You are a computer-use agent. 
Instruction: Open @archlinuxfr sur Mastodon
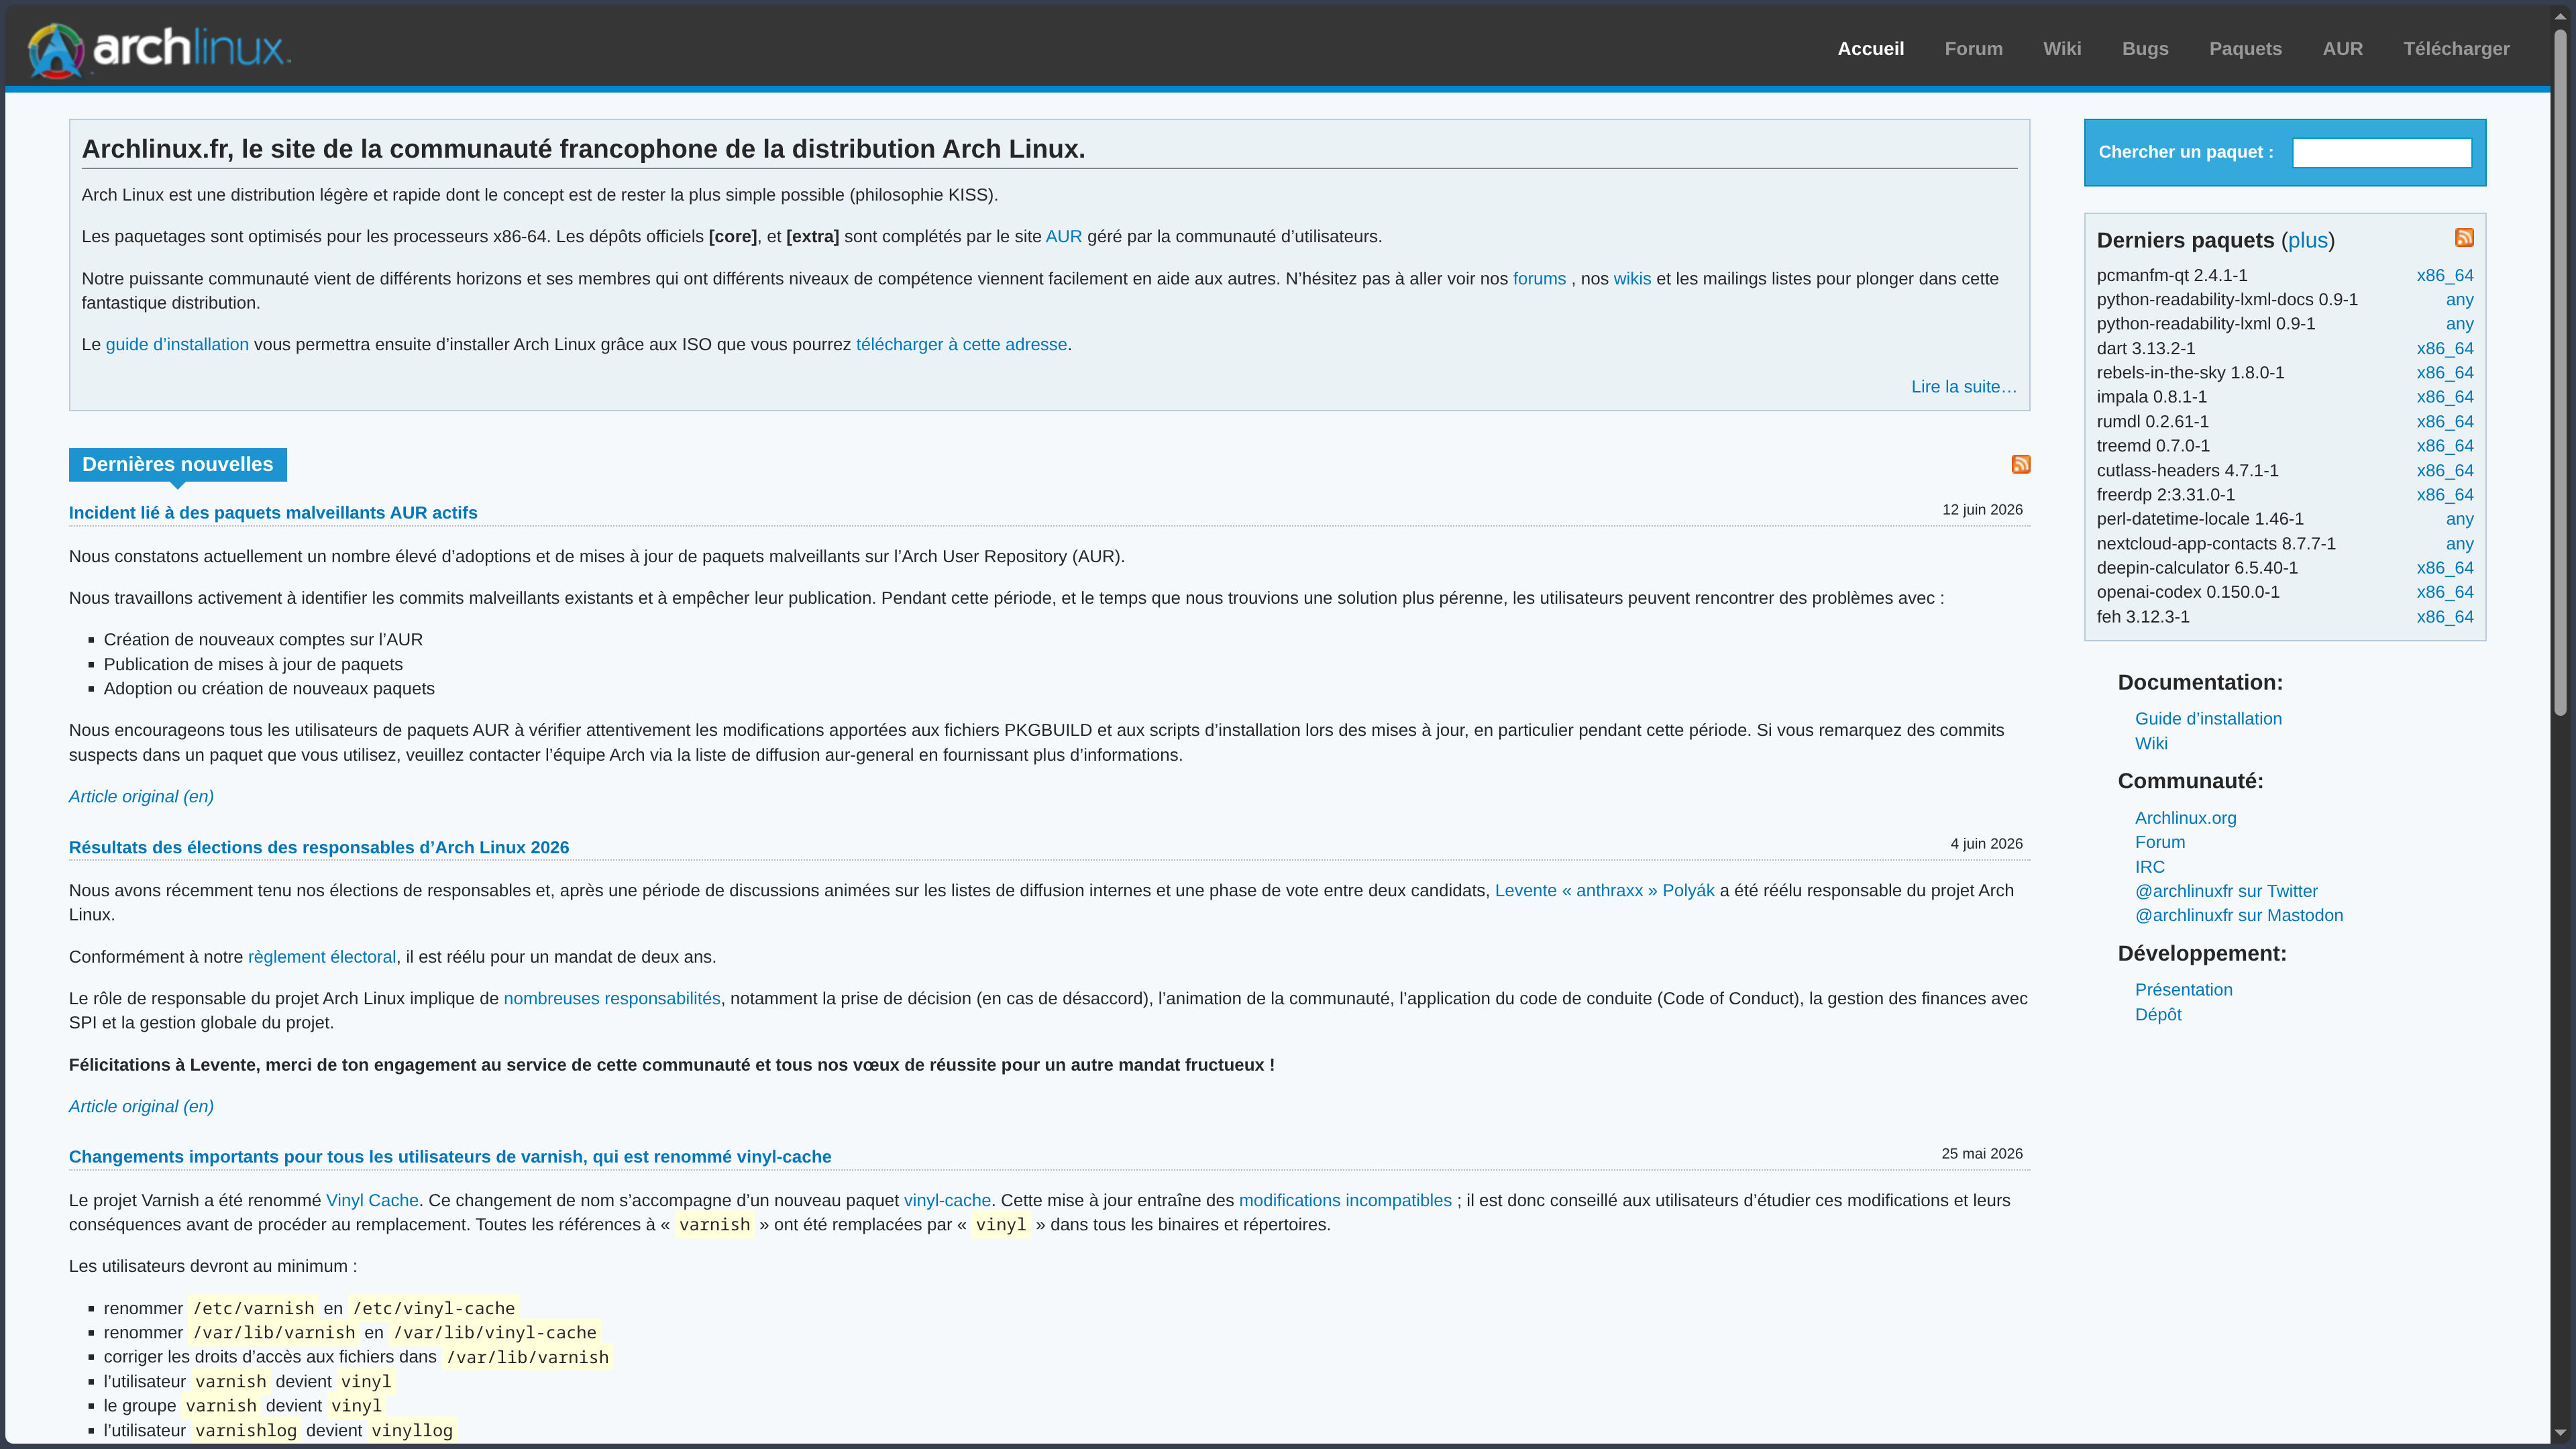2238,915
